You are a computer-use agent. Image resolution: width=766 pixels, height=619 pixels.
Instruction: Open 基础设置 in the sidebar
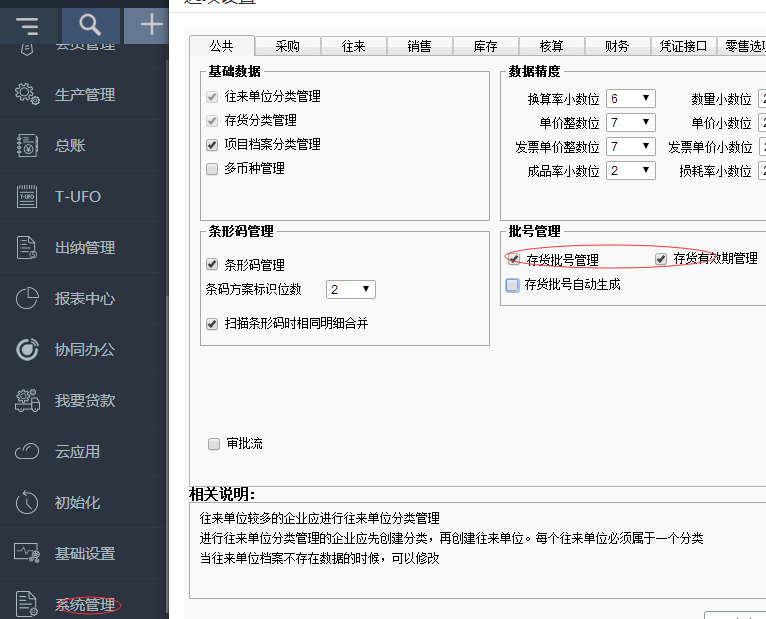click(85, 554)
